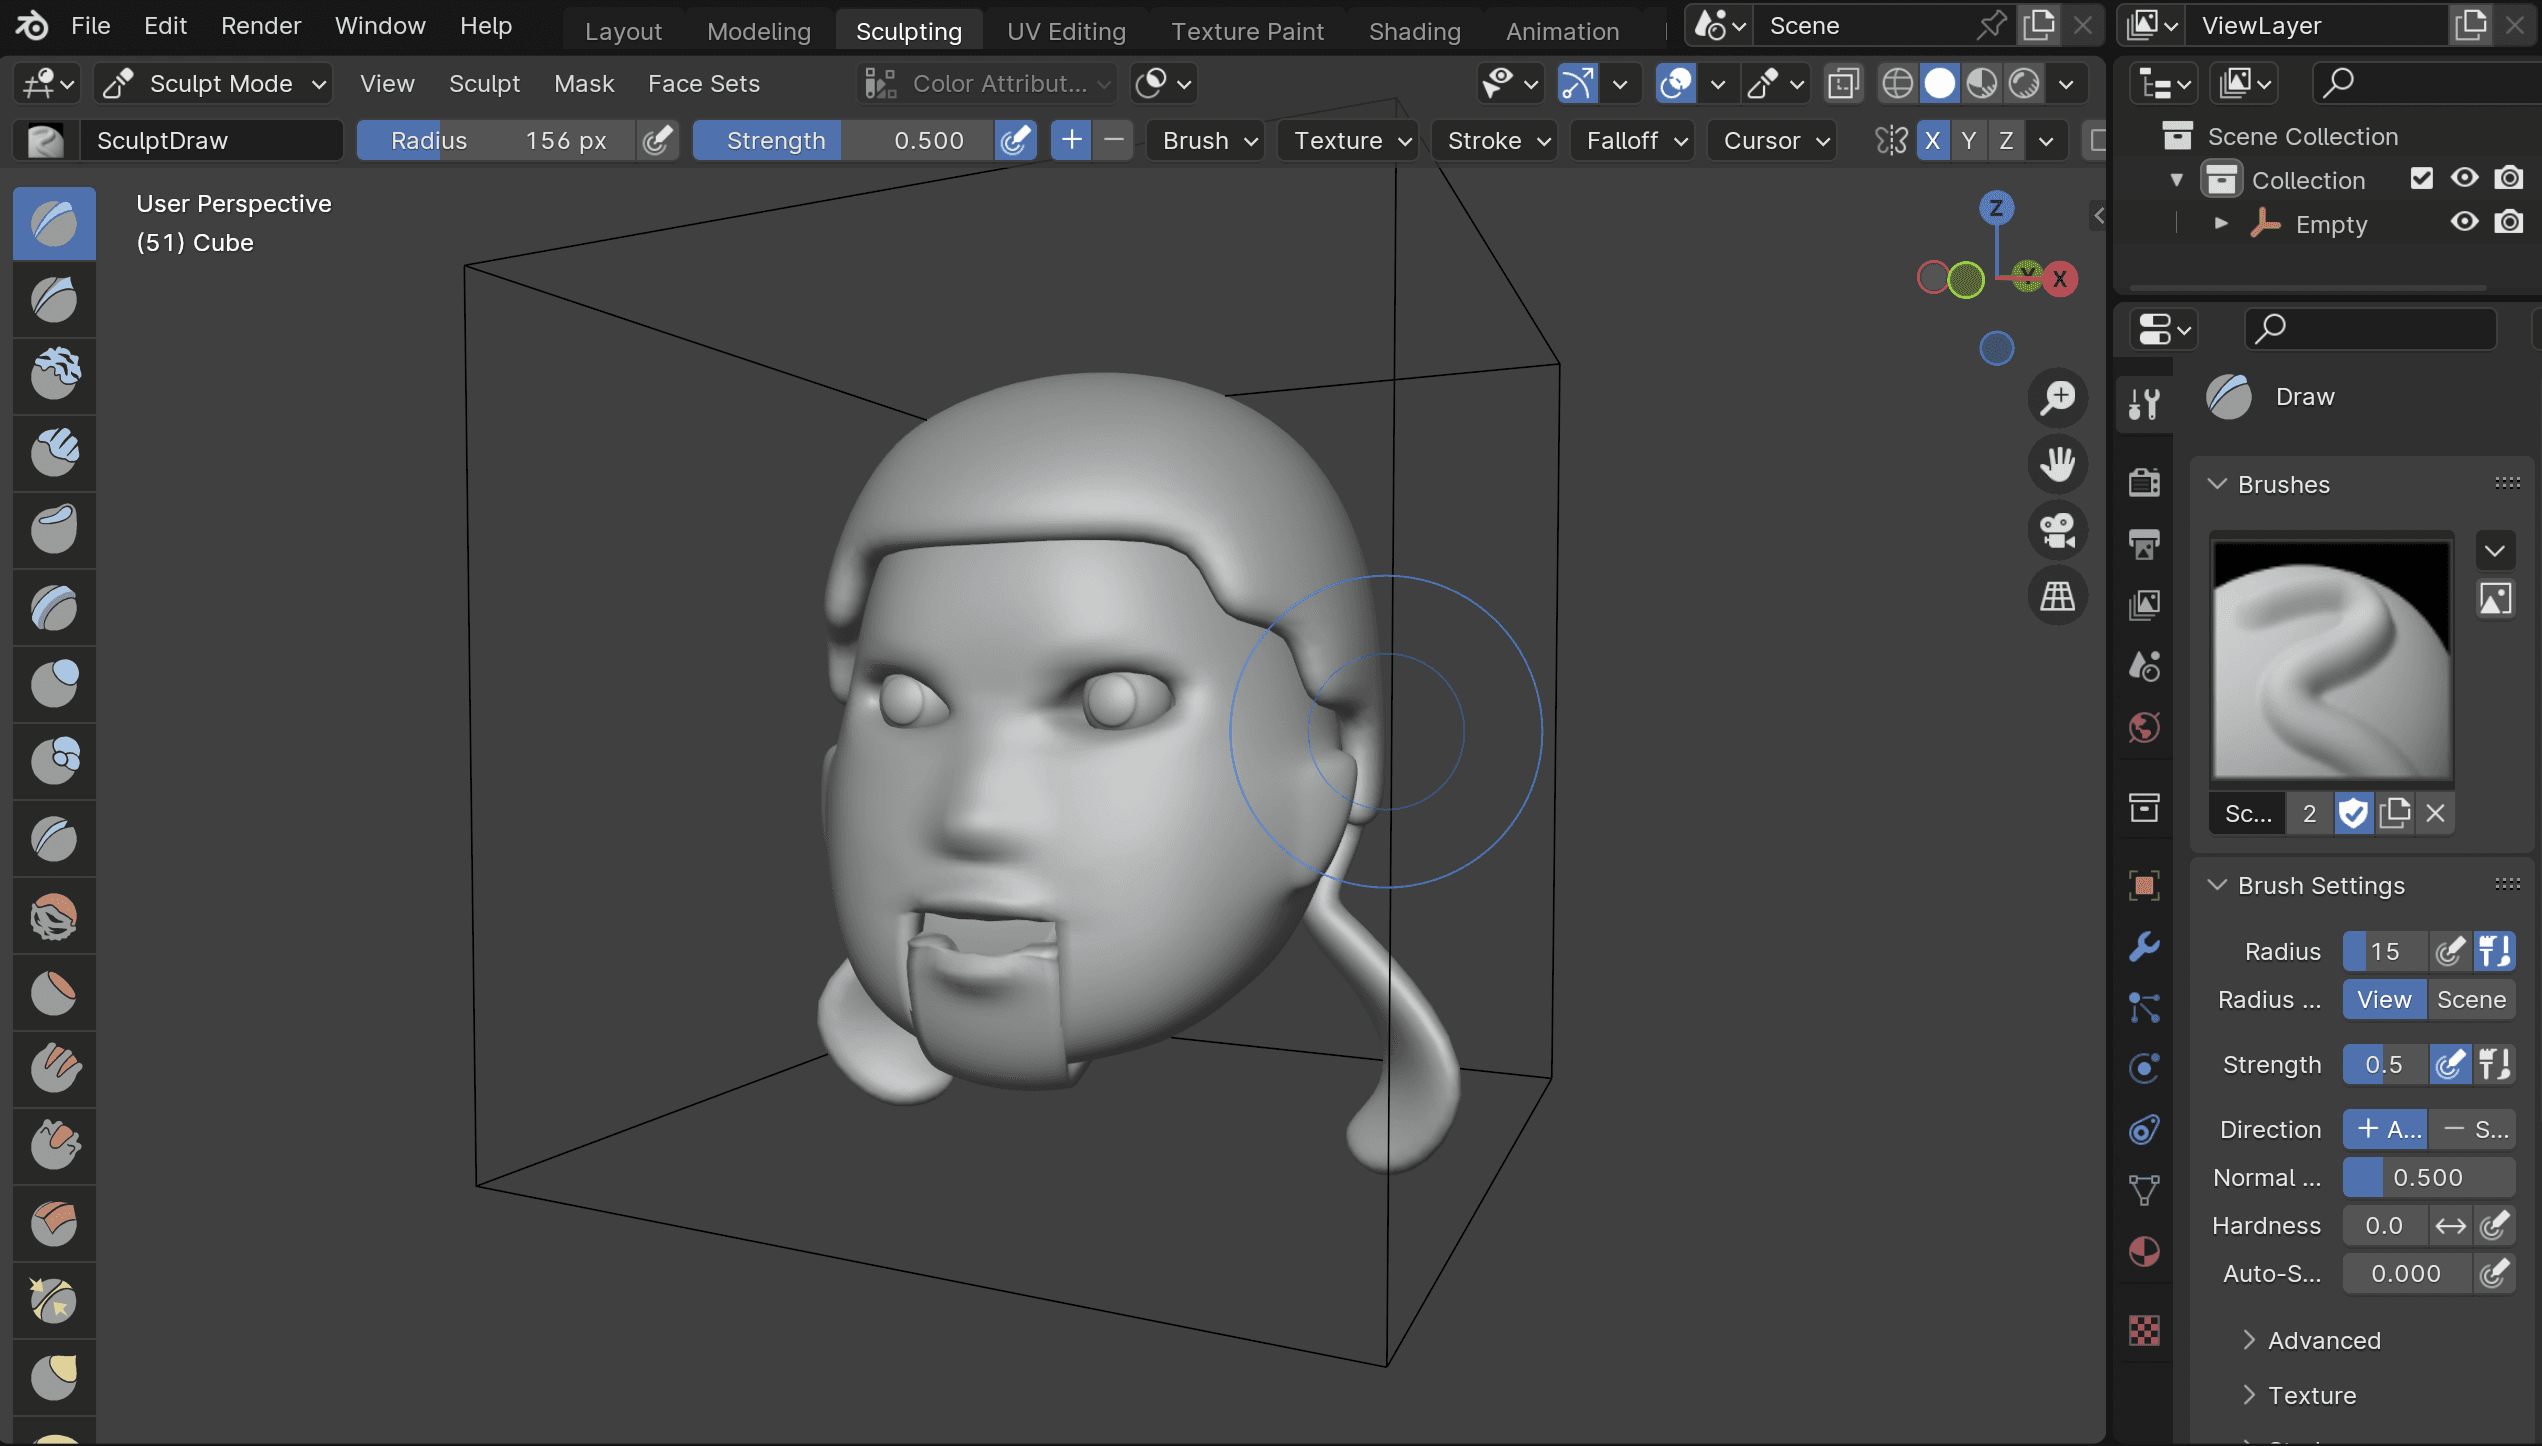Open the Modifiers wrench properties tab
2542x1446 pixels.
point(2144,946)
